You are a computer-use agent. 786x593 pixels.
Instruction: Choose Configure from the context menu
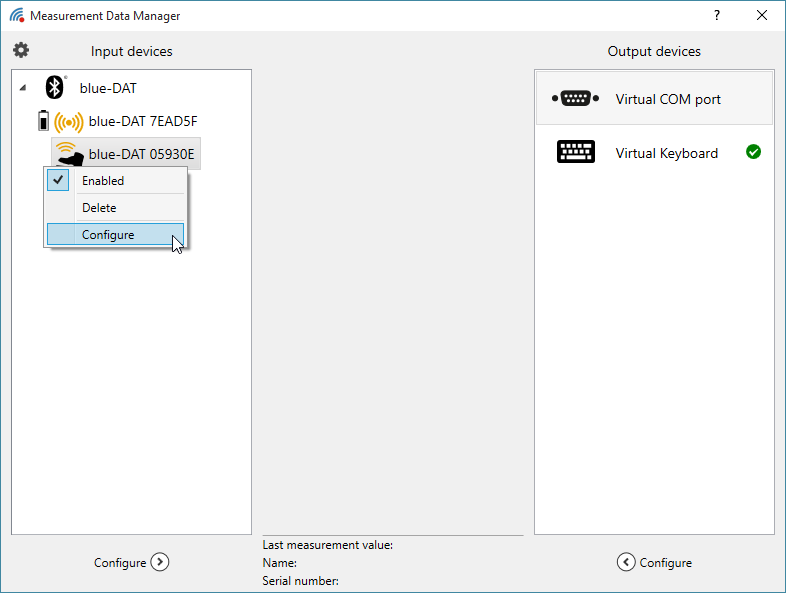(x=108, y=235)
